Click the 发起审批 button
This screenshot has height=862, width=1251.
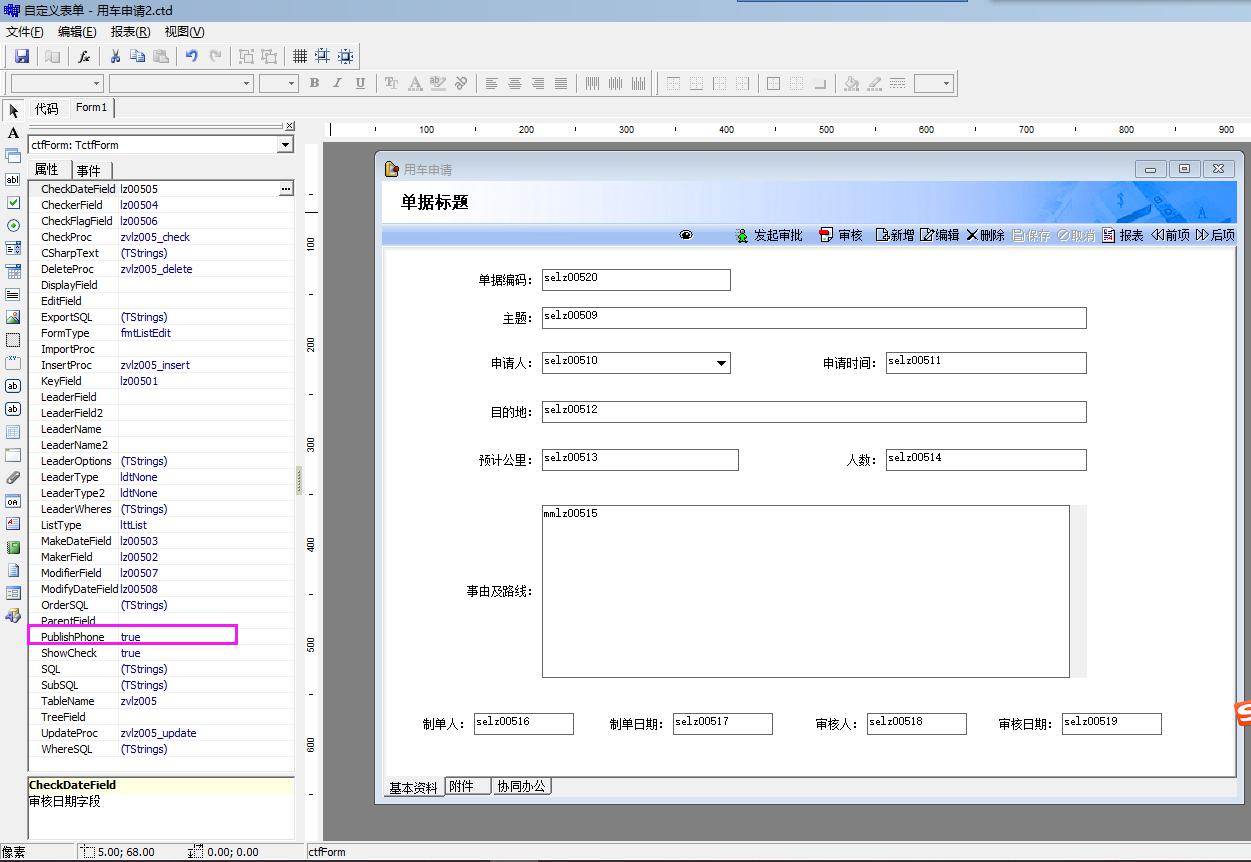click(x=769, y=235)
